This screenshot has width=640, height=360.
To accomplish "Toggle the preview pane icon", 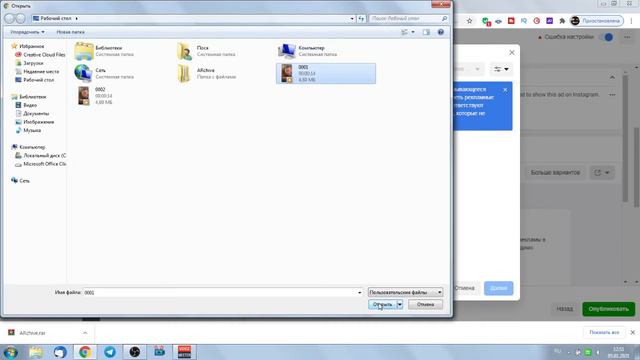I will point(426,32).
